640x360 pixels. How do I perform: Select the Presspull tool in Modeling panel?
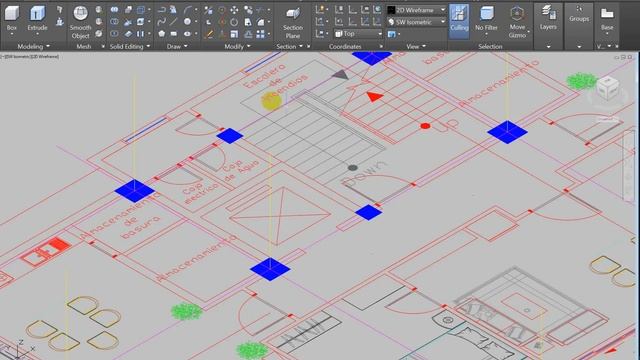point(60,22)
